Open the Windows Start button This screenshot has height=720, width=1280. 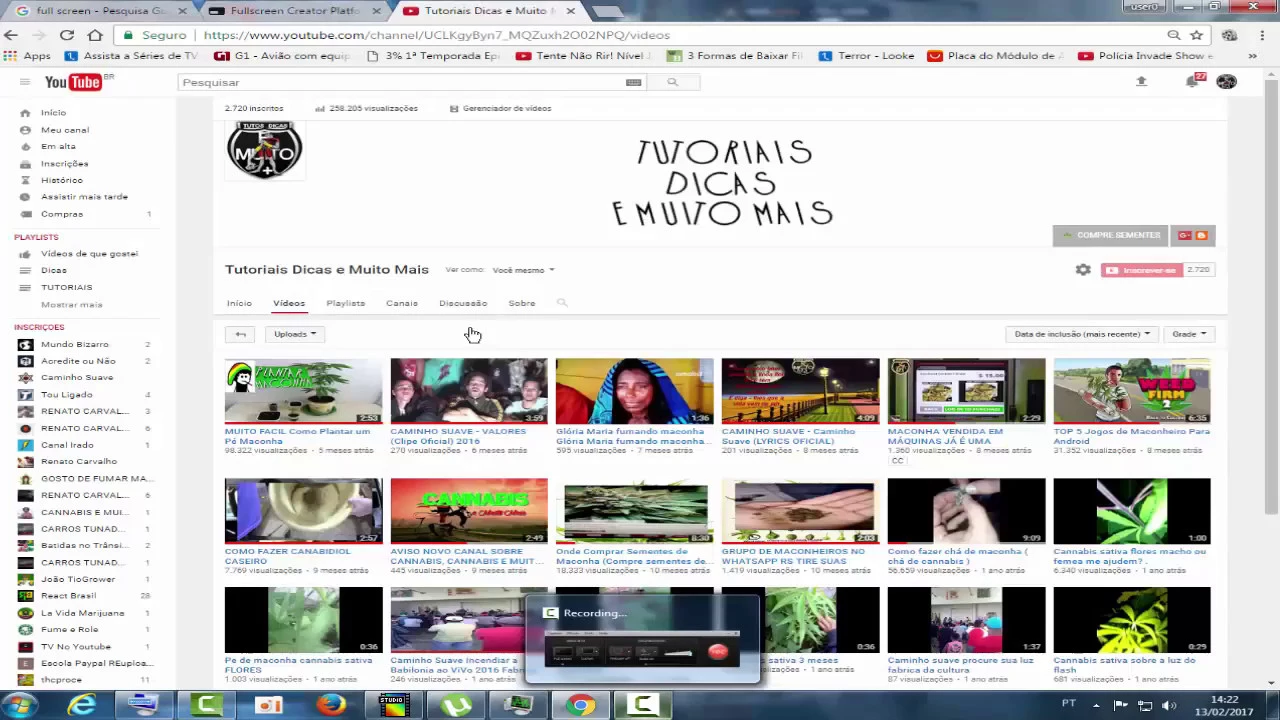[19, 705]
